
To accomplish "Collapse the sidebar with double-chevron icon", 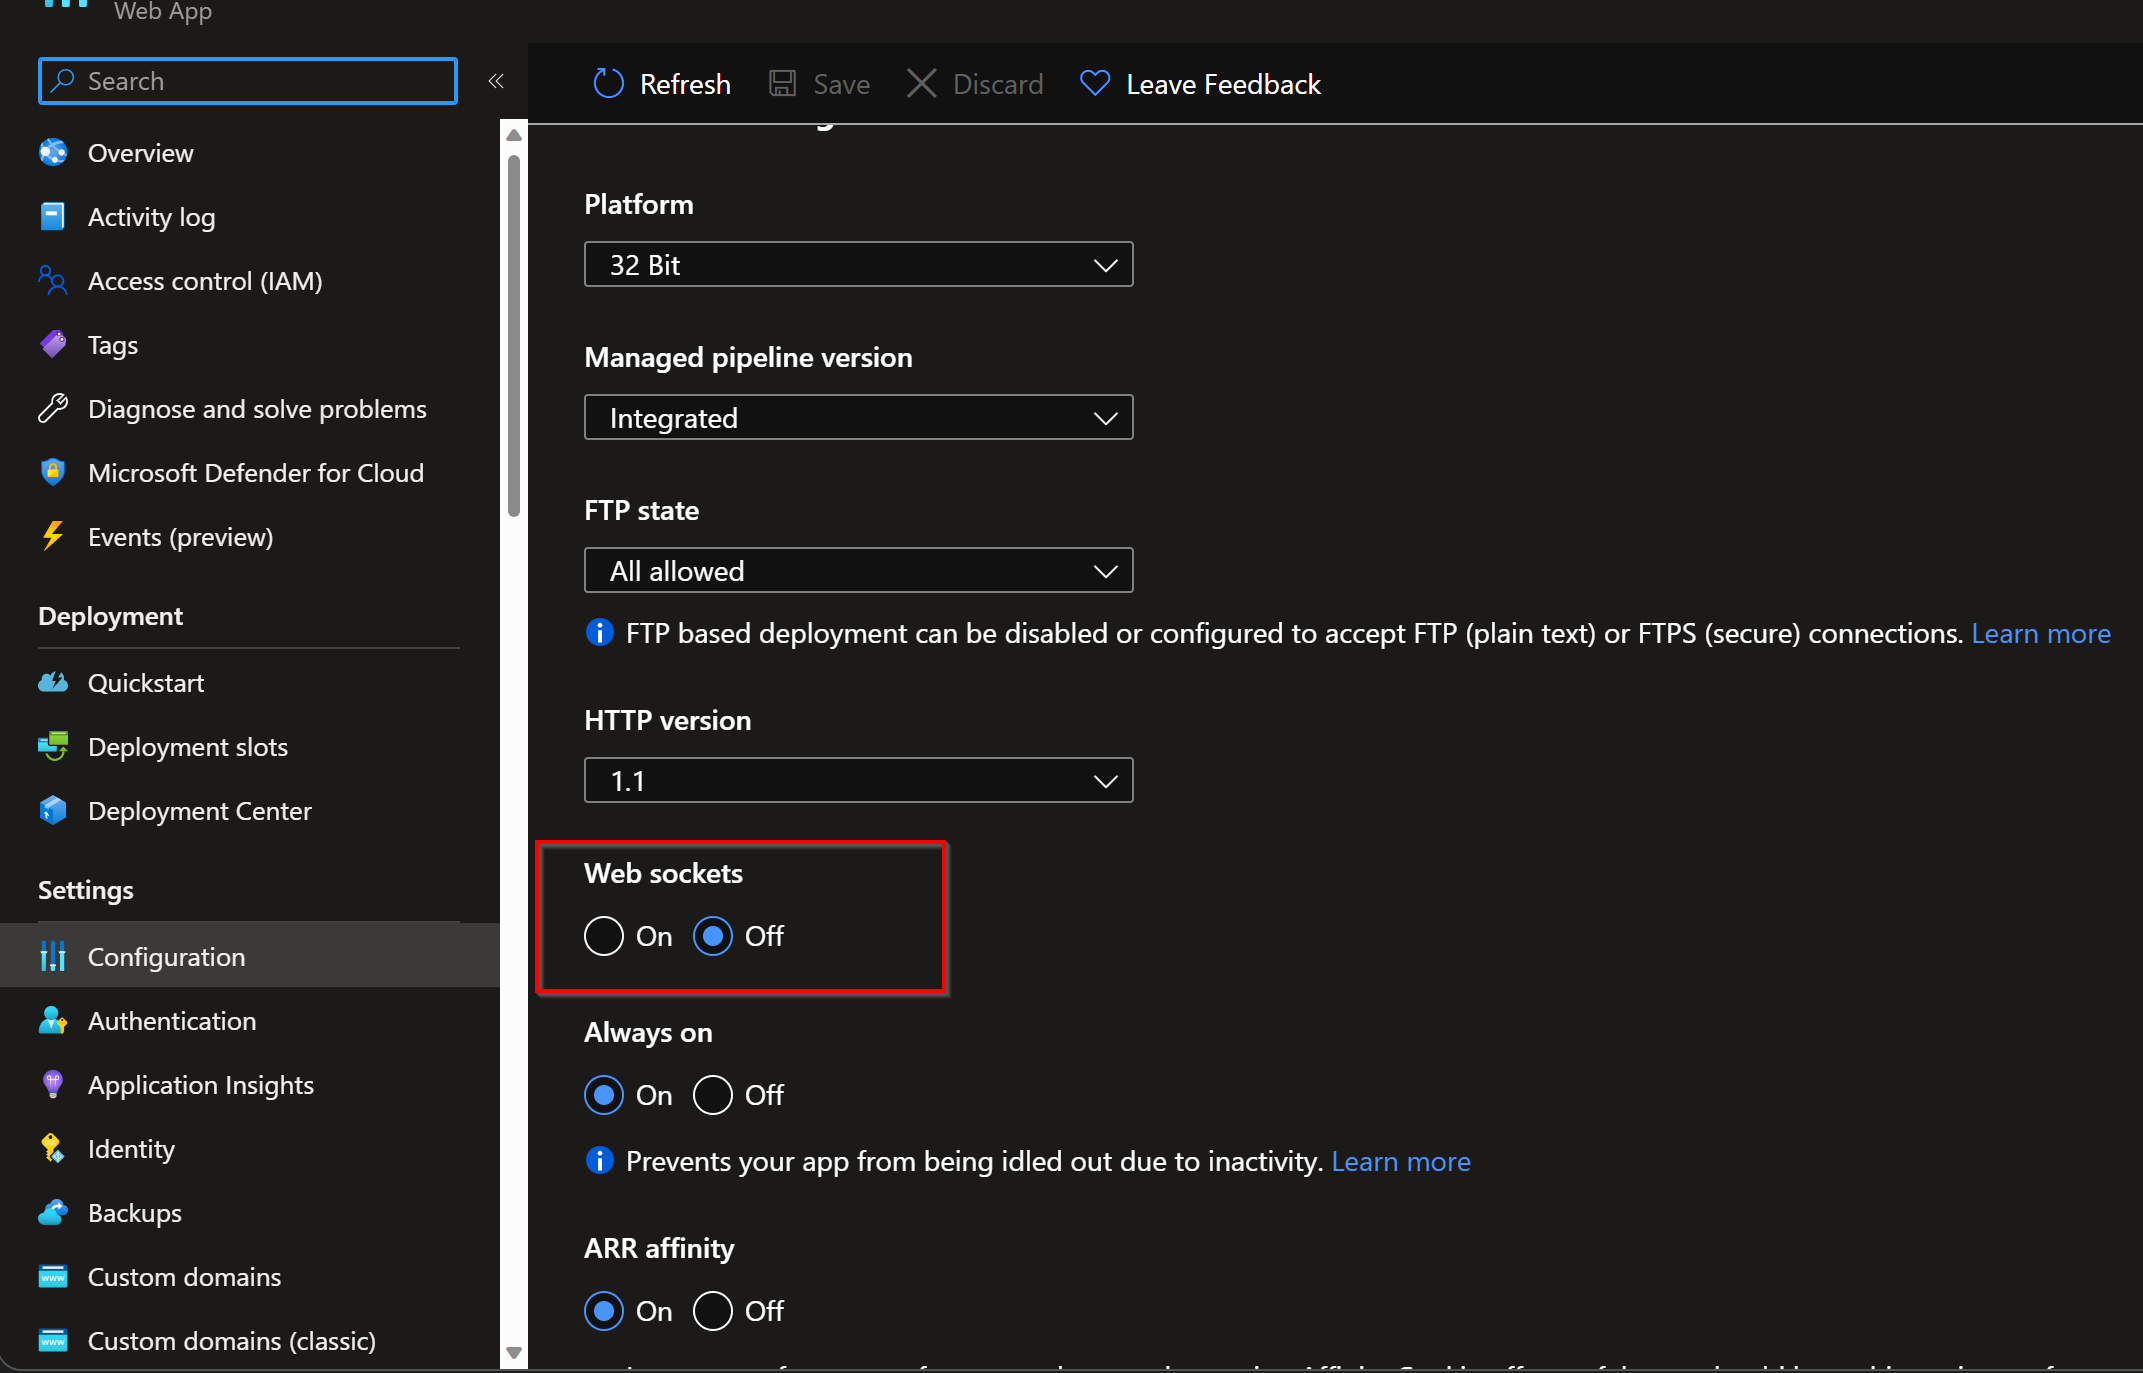I will click(496, 81).
